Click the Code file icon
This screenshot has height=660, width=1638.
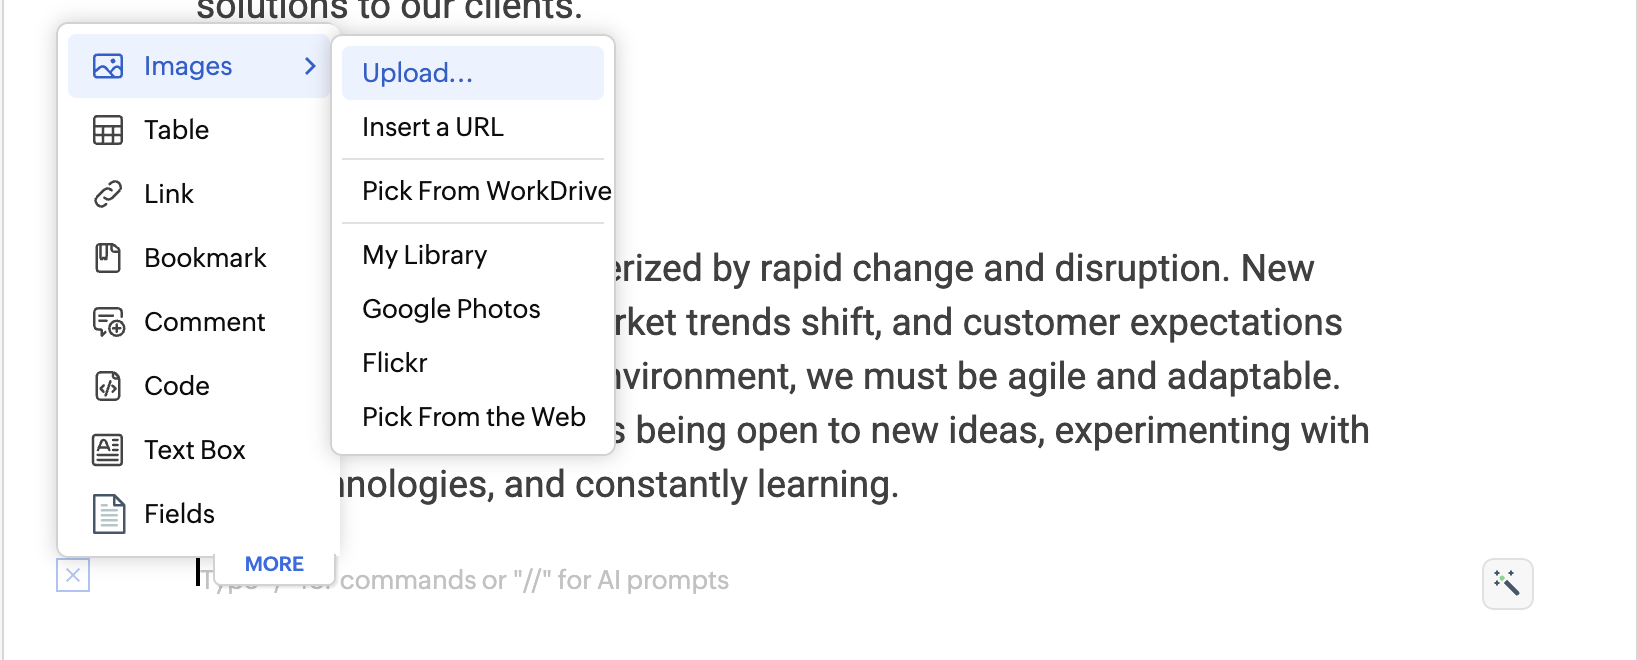[108, 386]
